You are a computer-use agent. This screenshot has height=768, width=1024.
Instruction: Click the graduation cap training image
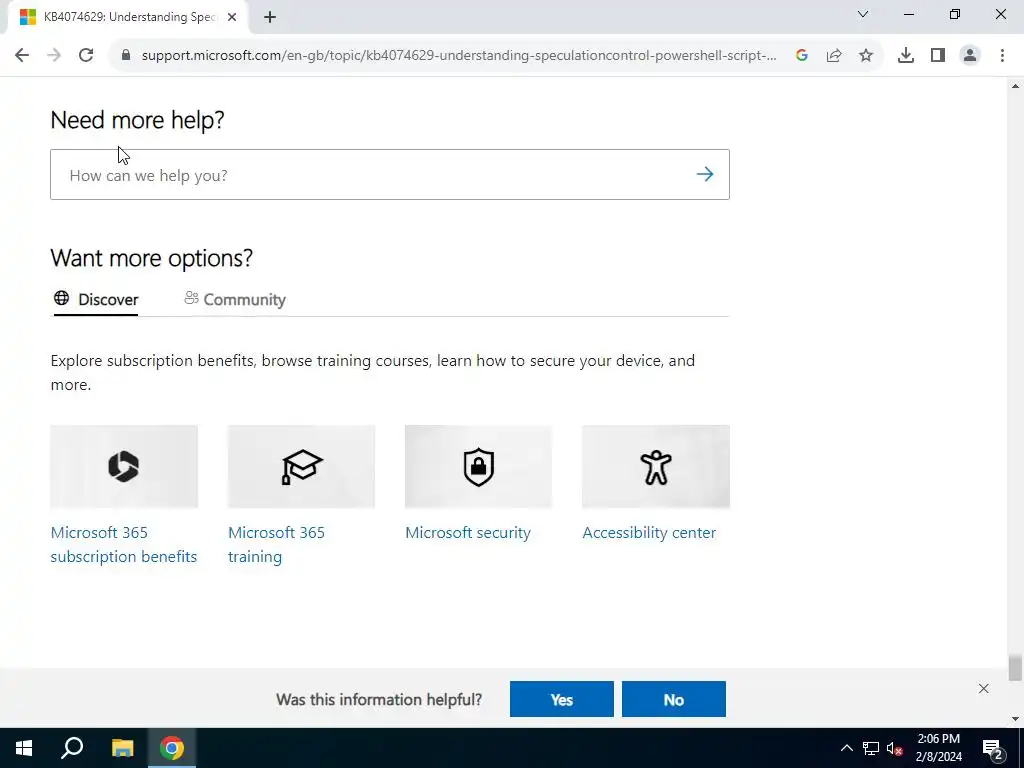[x=301, y=466]
